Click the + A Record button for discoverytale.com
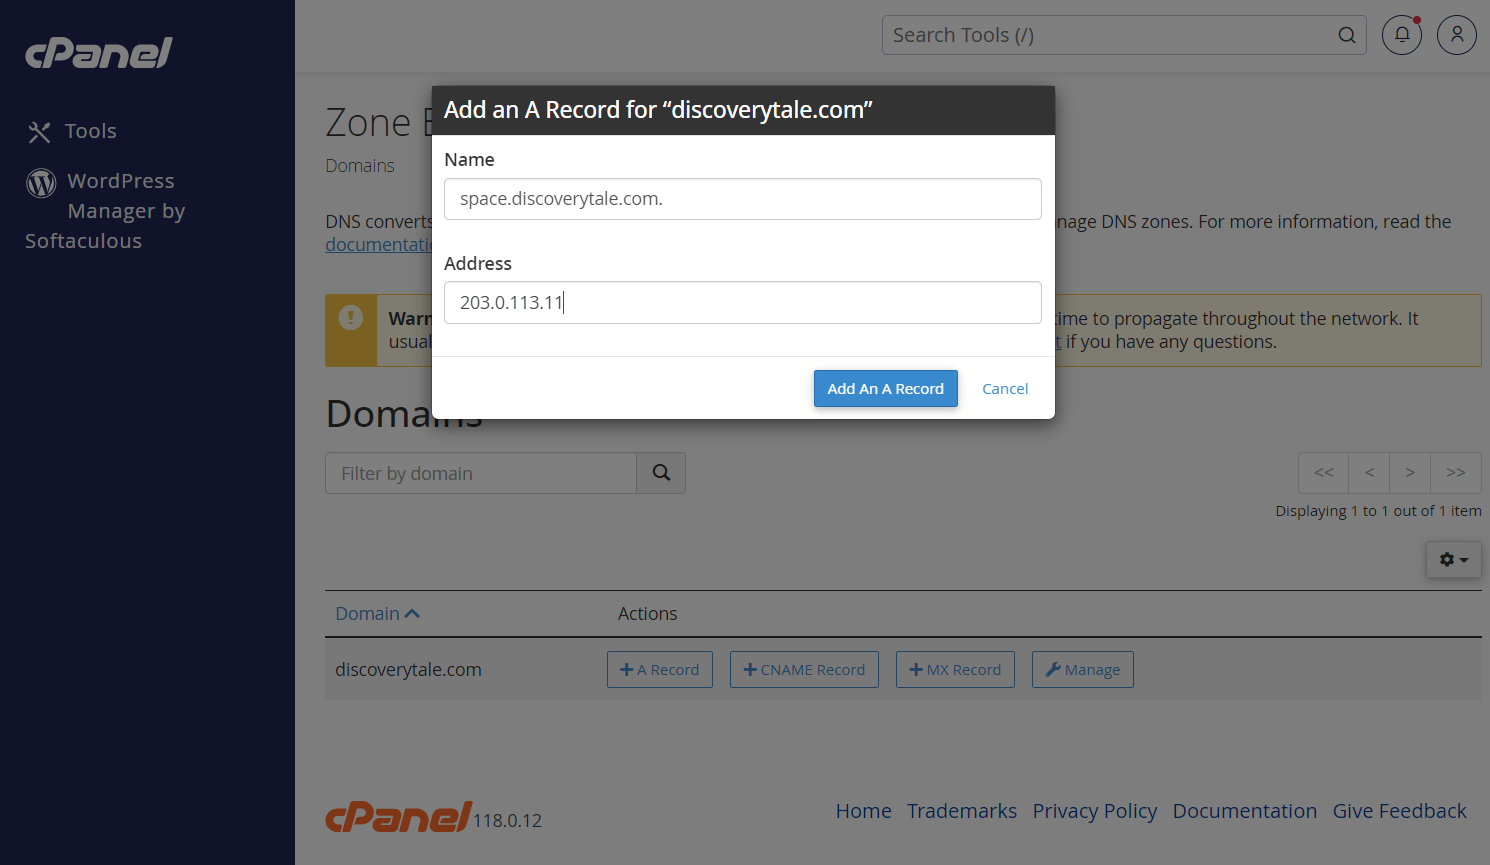Image resolution: width=1490 pixels, height=865 pixels. (x=660, y=670)
